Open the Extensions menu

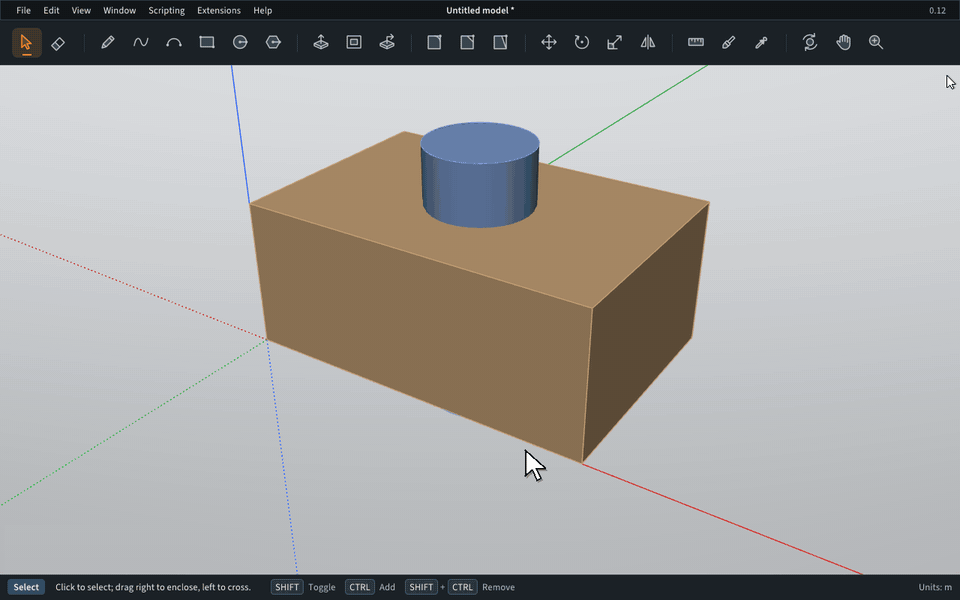click(219, 10)
